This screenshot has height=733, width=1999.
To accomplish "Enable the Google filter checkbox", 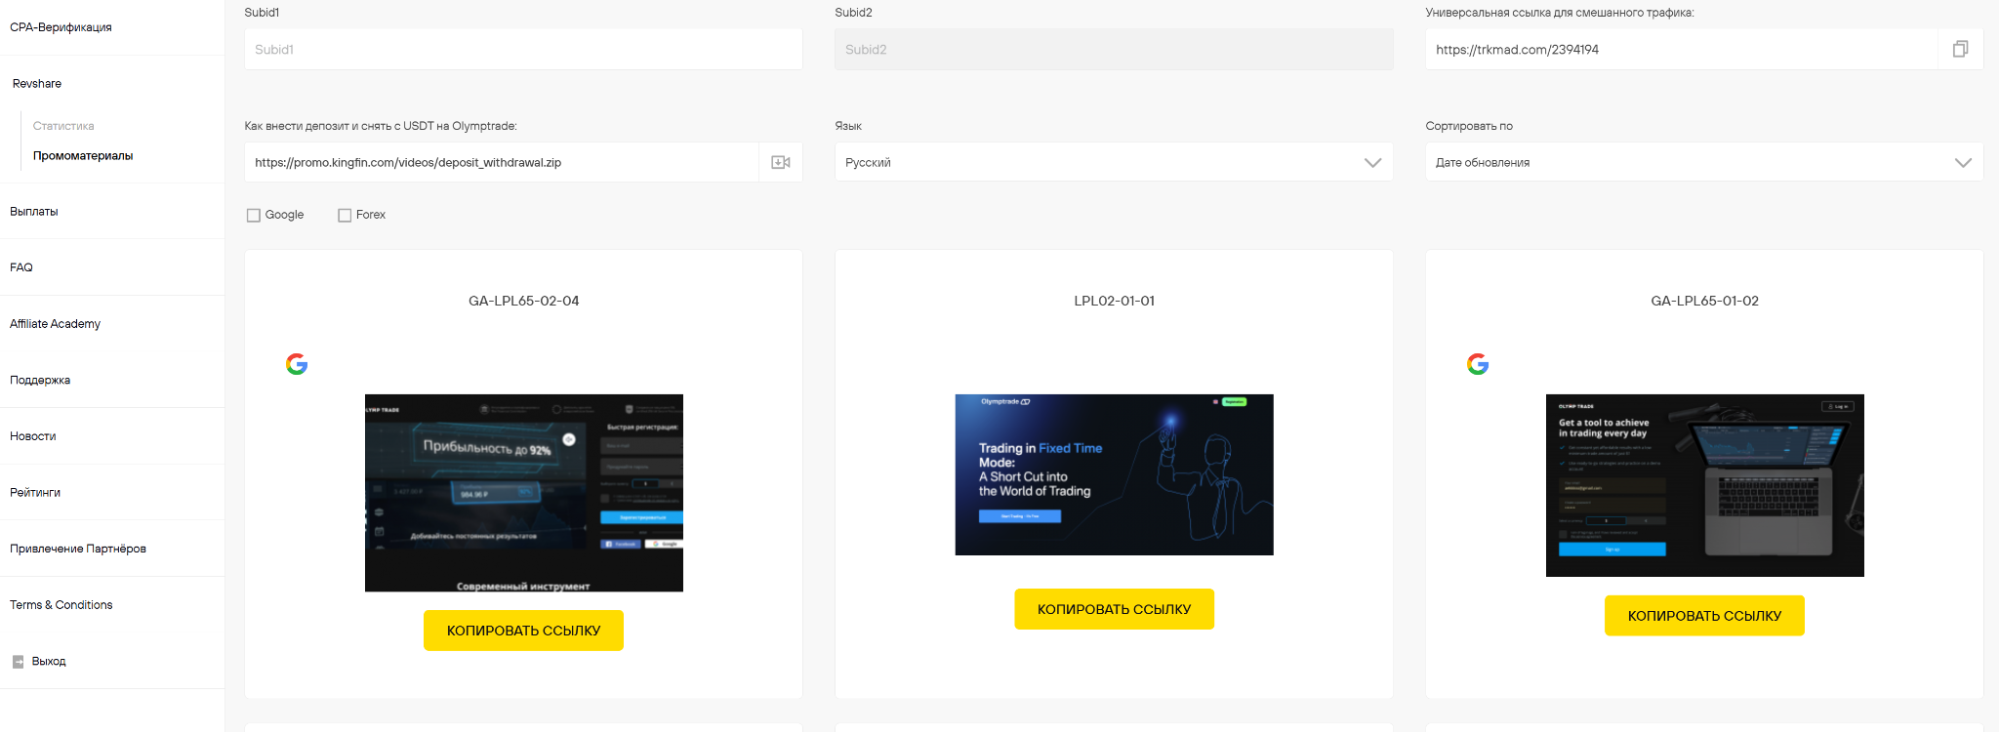I will 254,215.
